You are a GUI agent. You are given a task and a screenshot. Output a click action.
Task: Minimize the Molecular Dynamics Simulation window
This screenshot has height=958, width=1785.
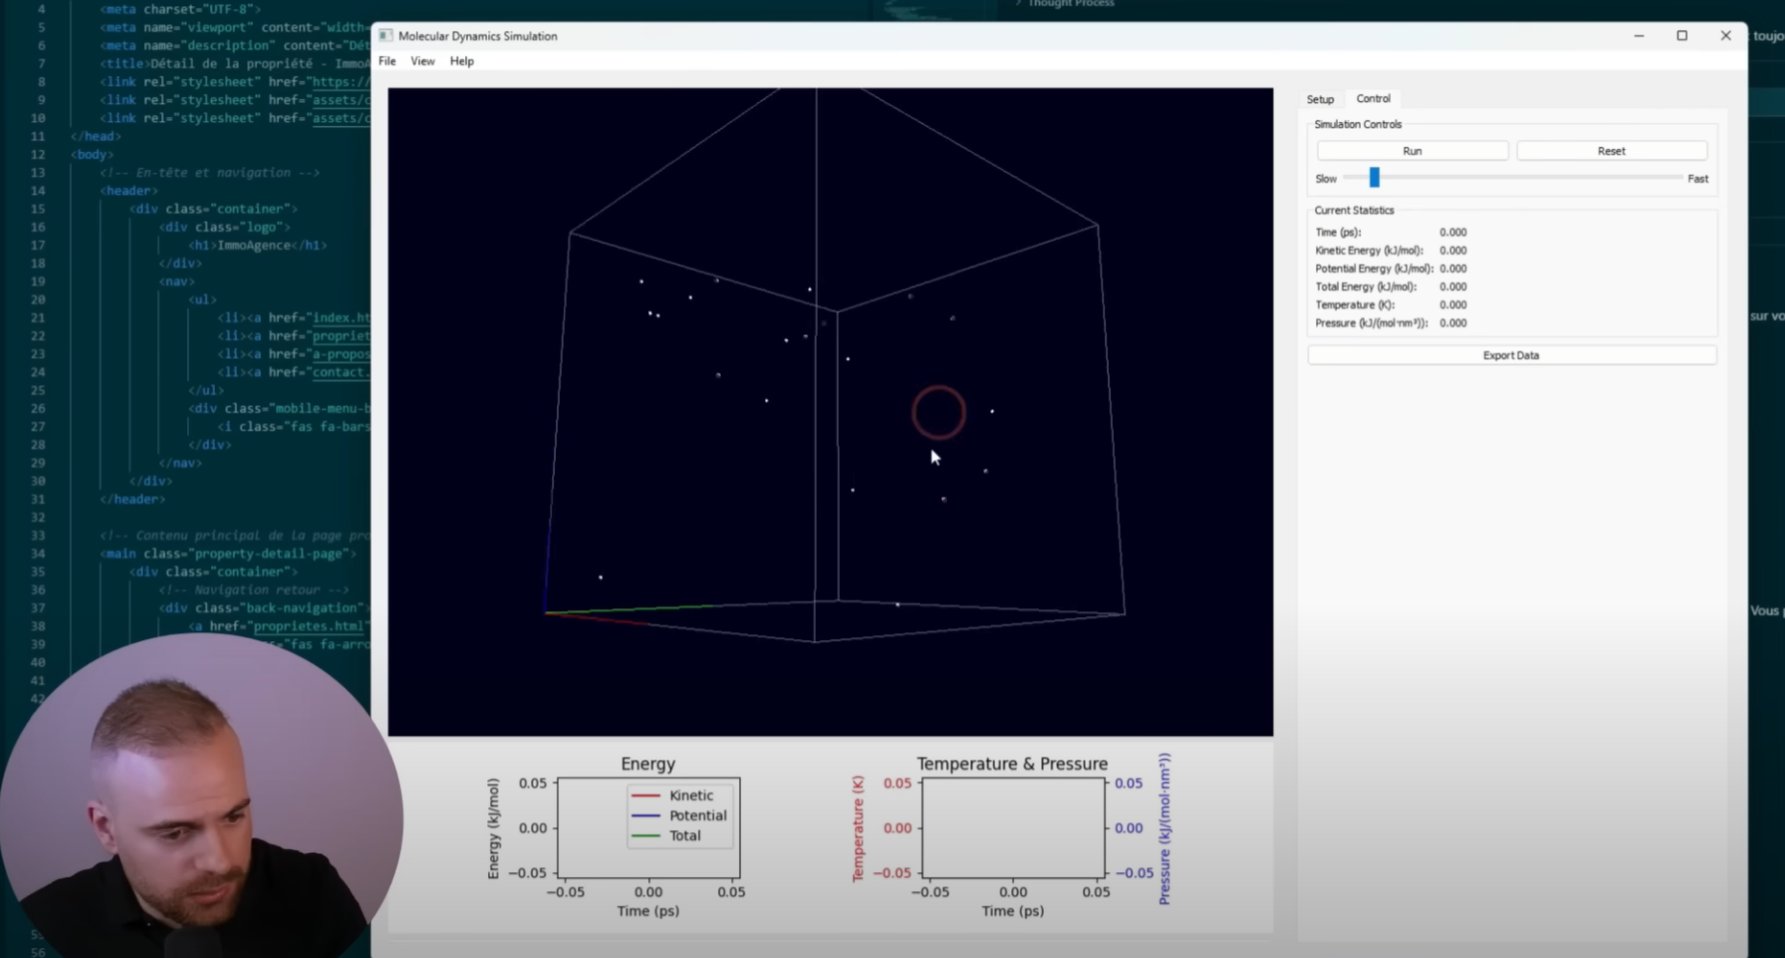tap(1638, 36)
